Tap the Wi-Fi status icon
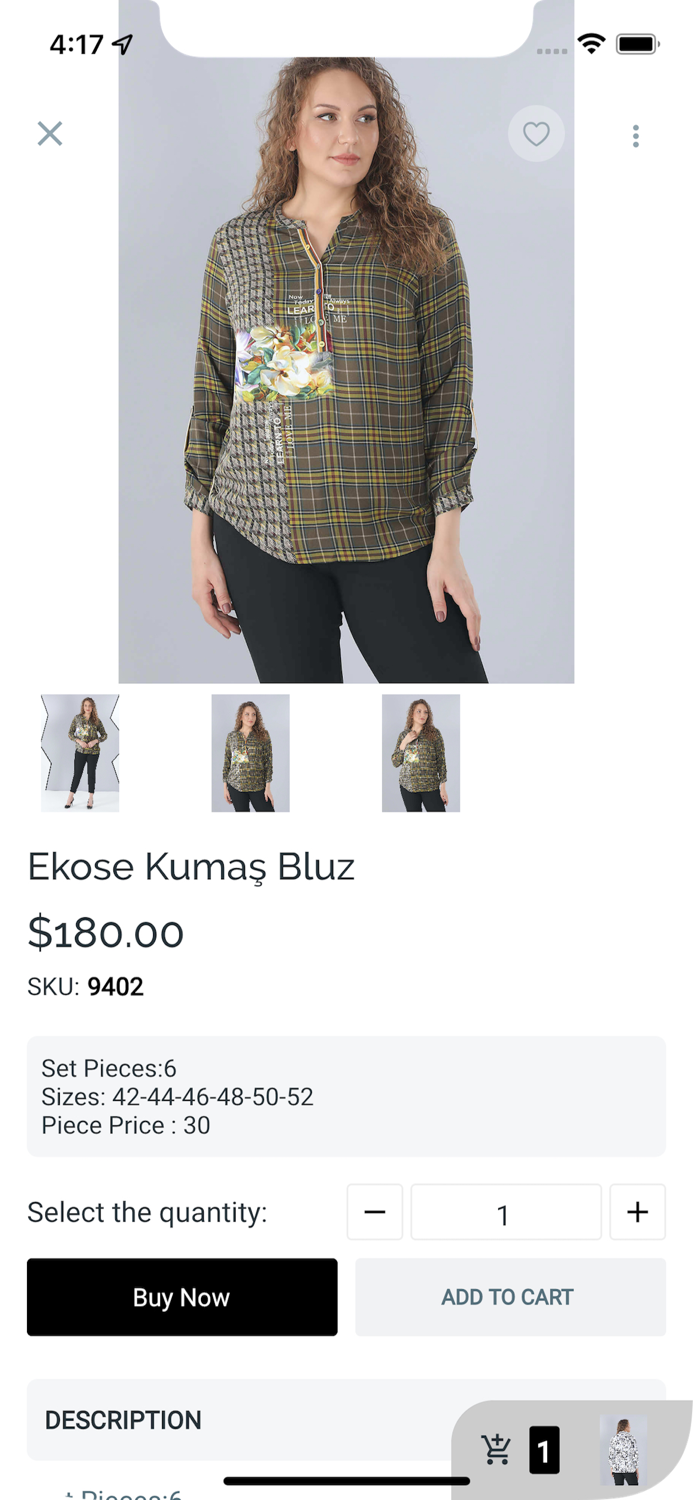 (592, 43)
